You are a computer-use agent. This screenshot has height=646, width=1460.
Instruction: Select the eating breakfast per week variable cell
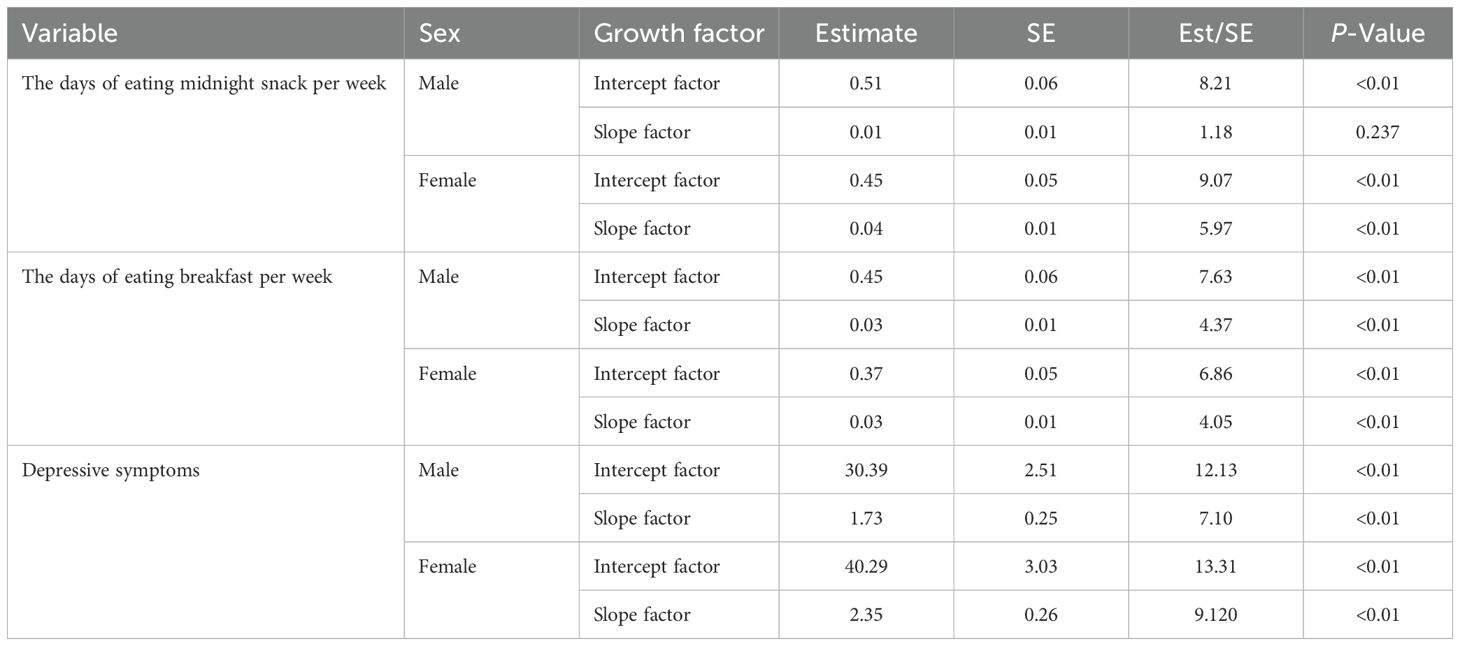tap(177, 277)
